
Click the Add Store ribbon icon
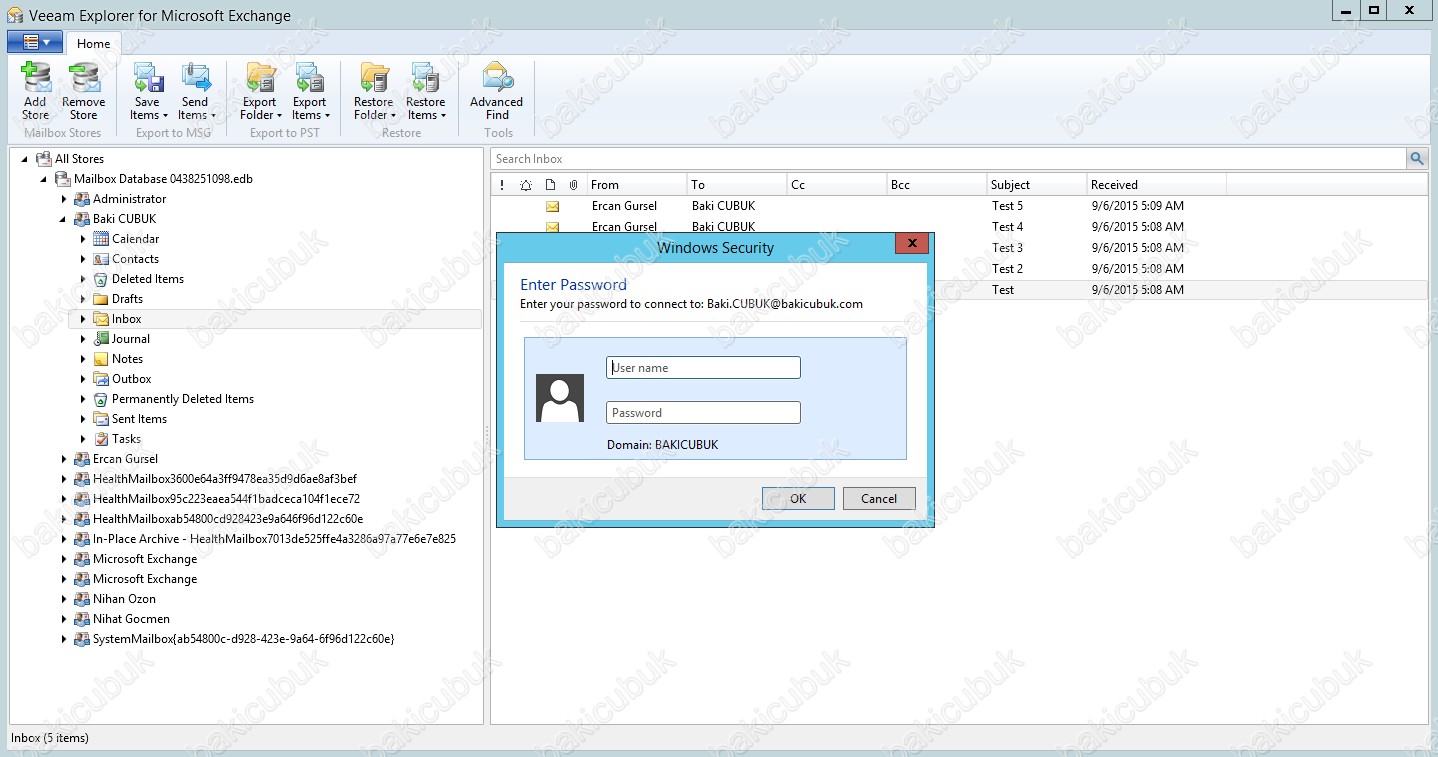click(35, 91)
